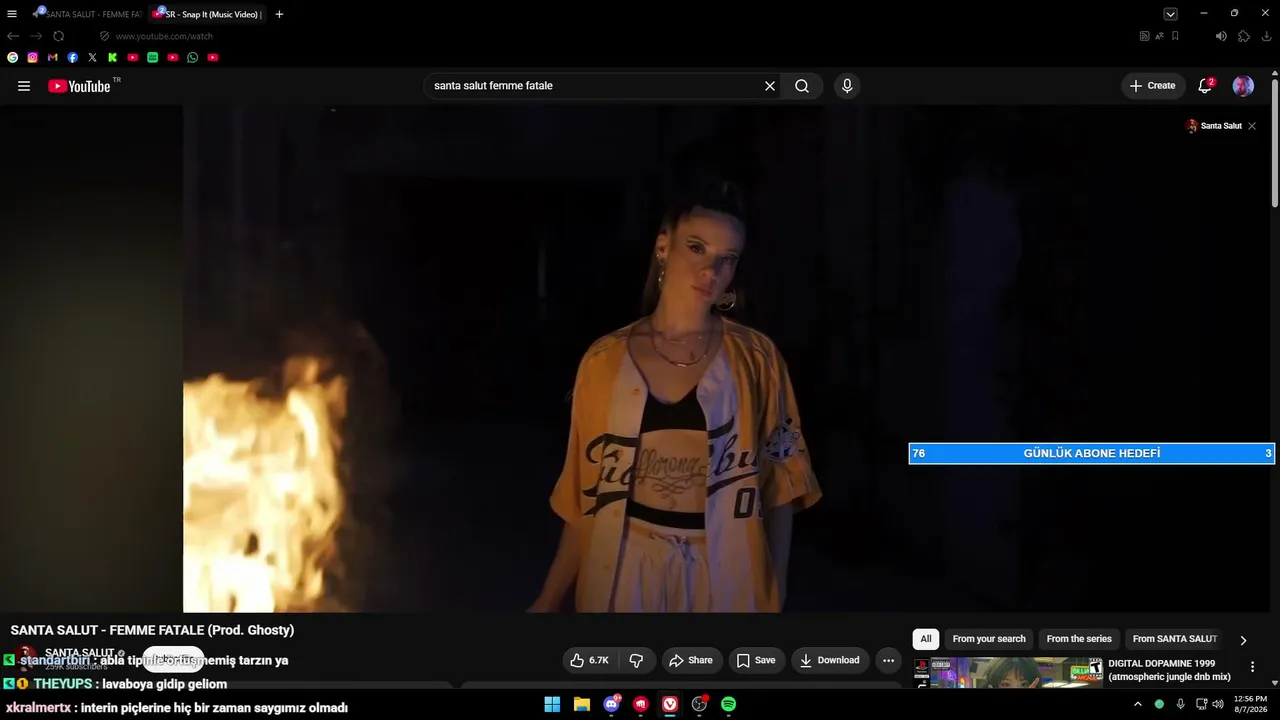Open the tab list dropdown arrow
Viewport: 1280px width, 720px height.
pos(1170,14)
